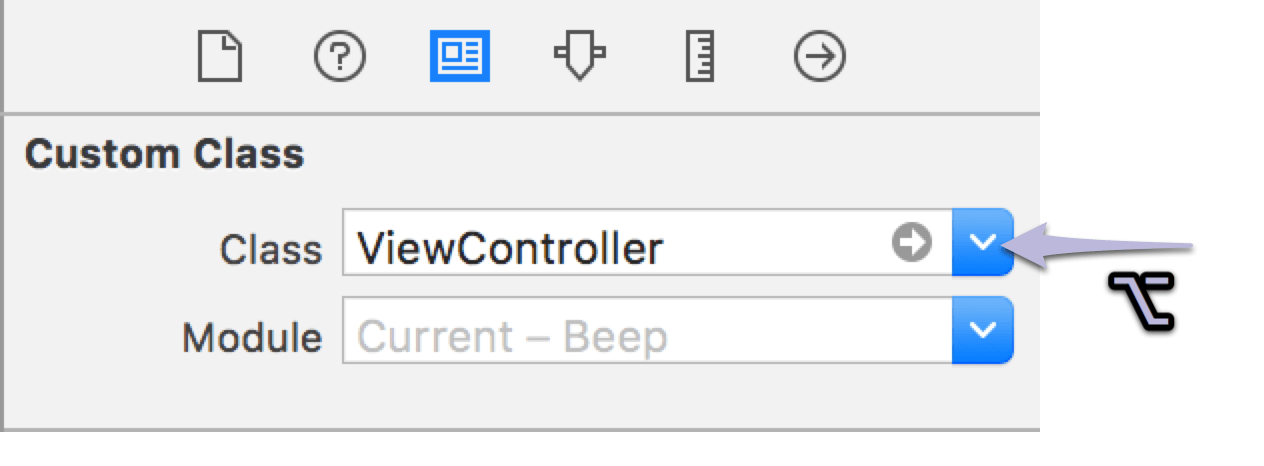Click empty space right of Custom Class title
Viewport: 1264px width, 466px height.
click(650, 155)
